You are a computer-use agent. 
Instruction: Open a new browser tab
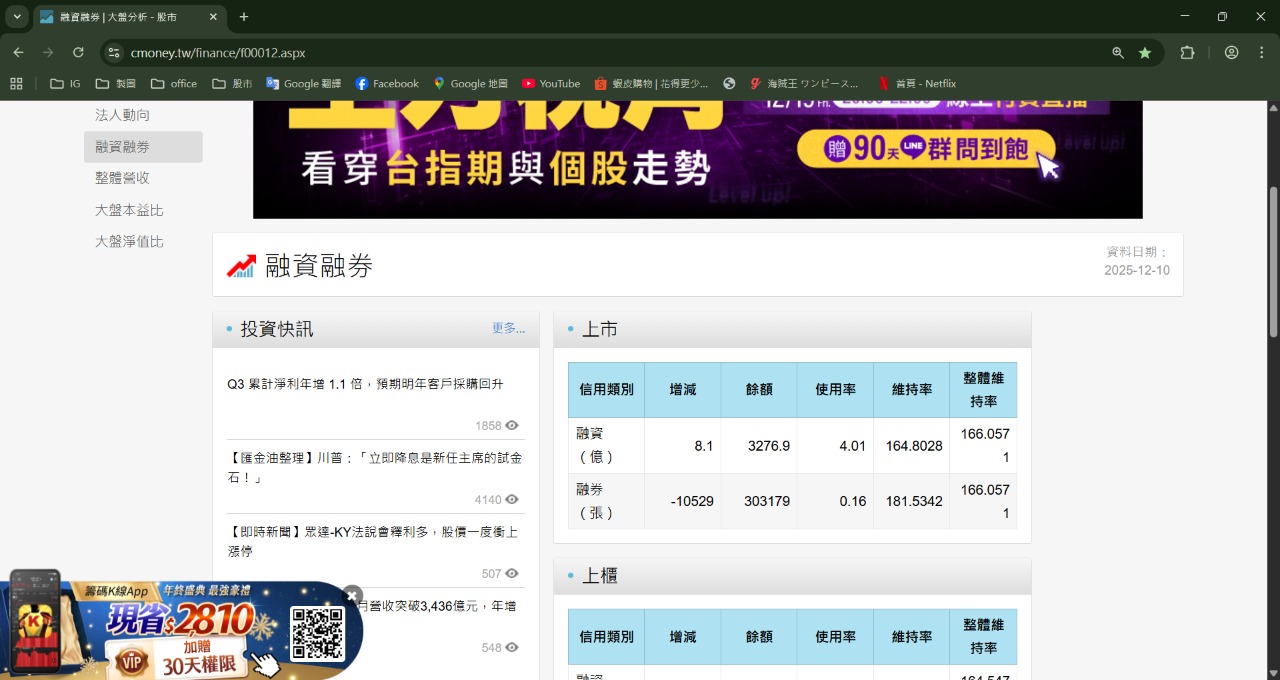(x=244, y=17)
